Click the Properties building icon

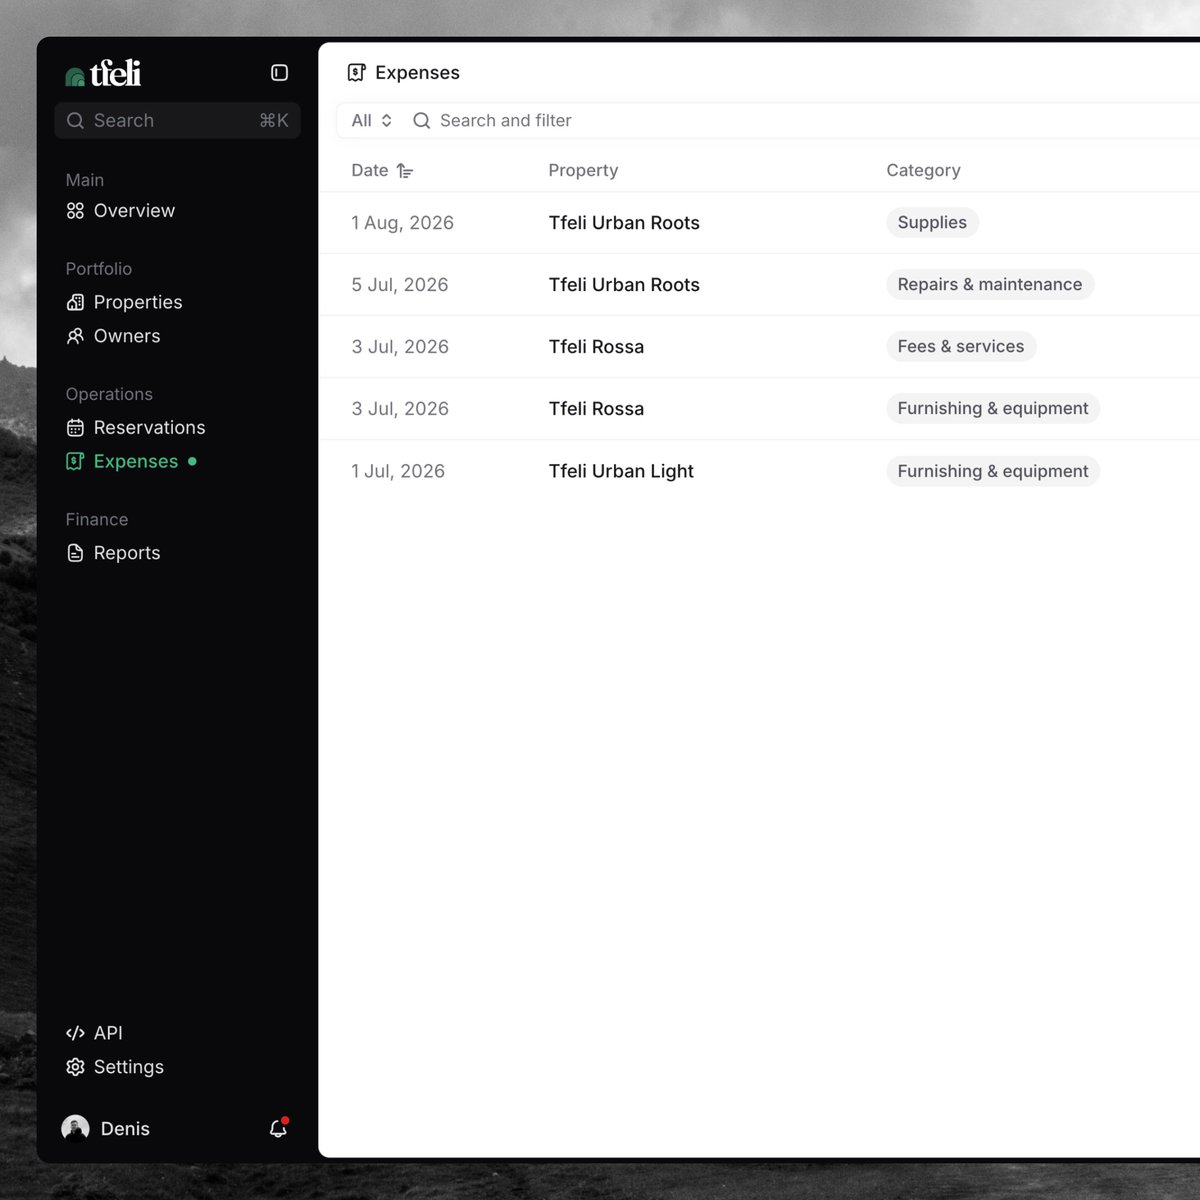[x=75, y=302]
